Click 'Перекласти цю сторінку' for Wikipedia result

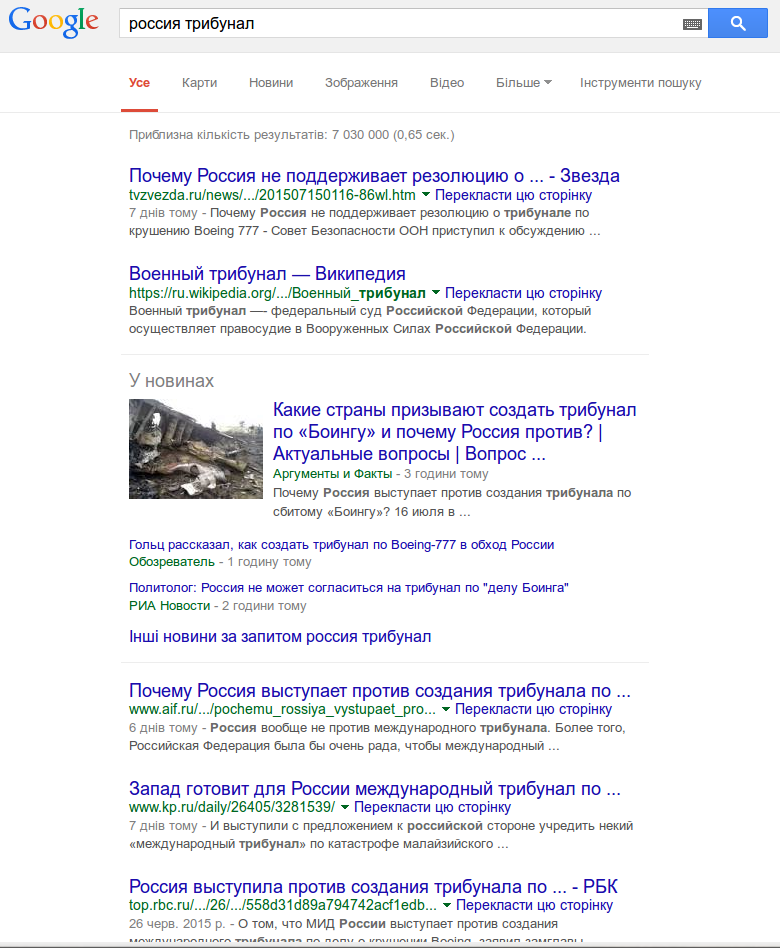click(524, 293)
